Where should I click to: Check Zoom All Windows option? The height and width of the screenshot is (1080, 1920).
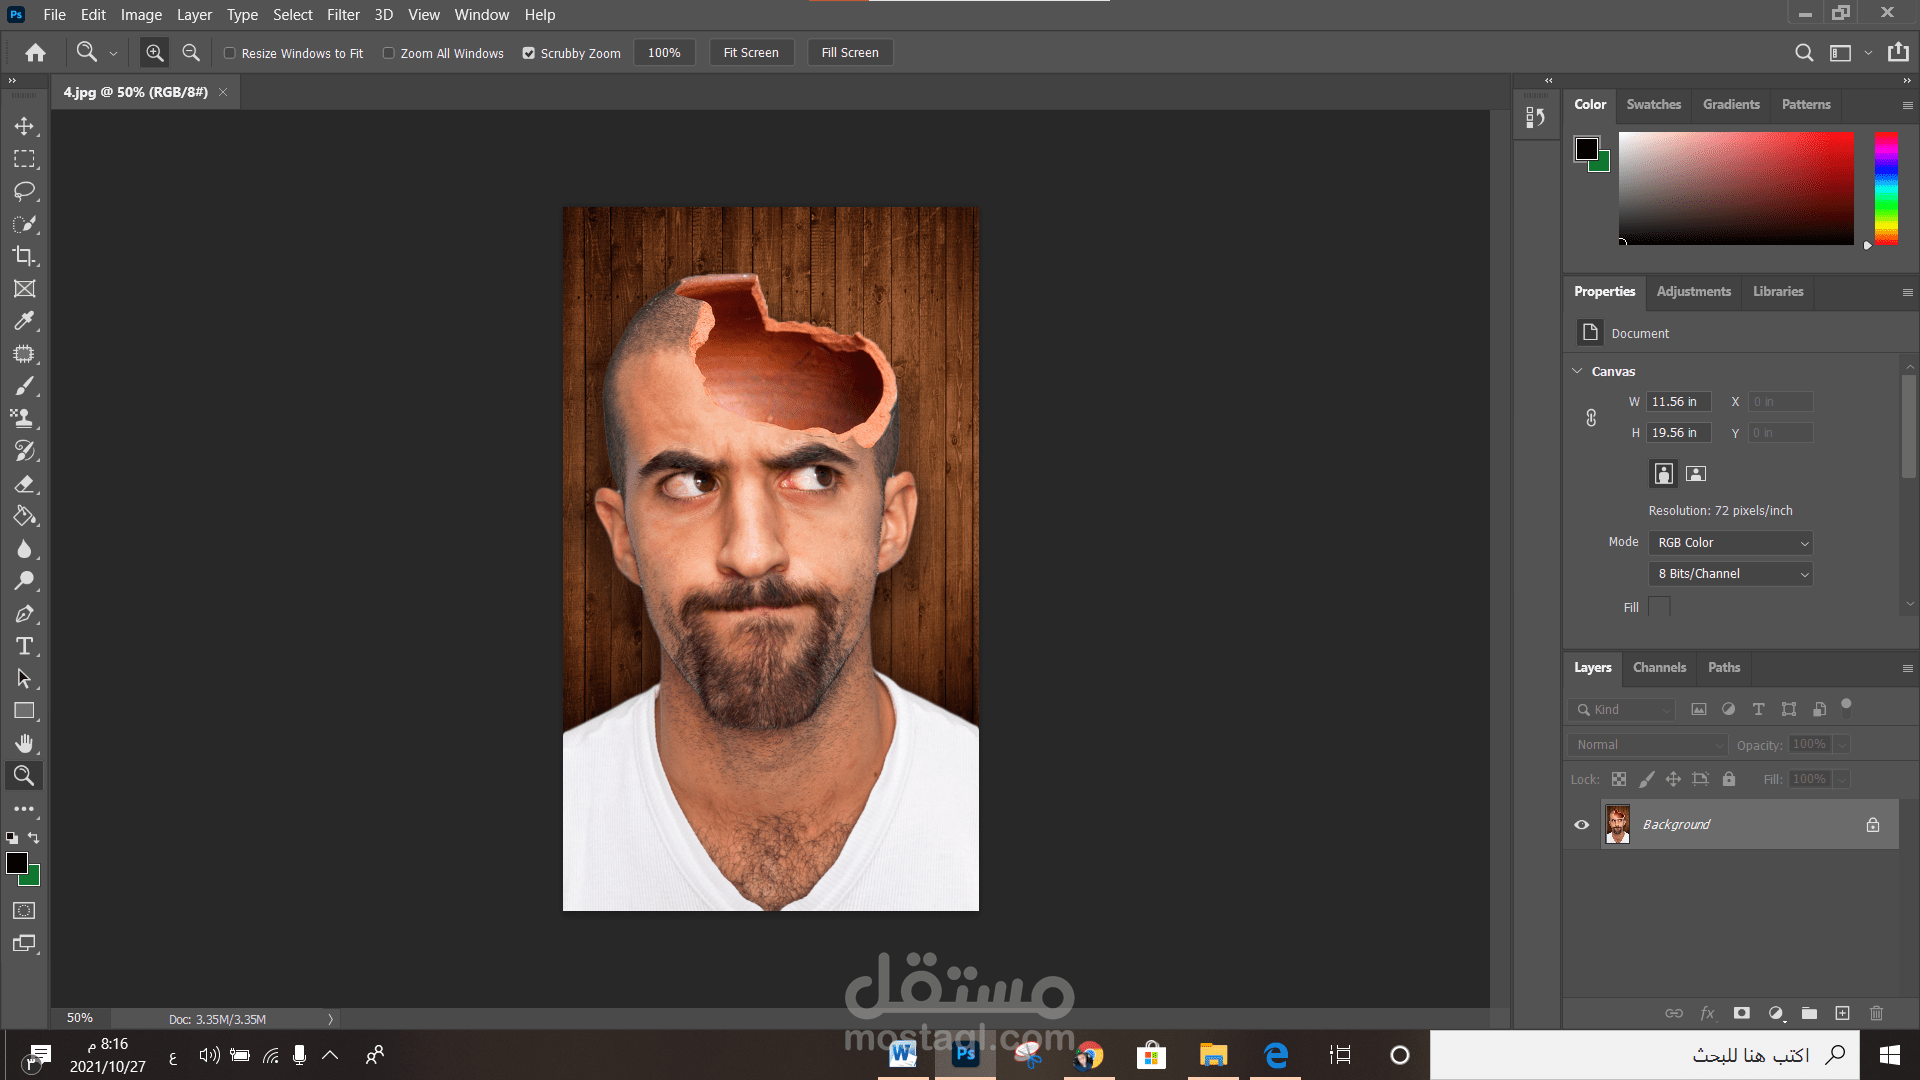click(x=389, y=53)
